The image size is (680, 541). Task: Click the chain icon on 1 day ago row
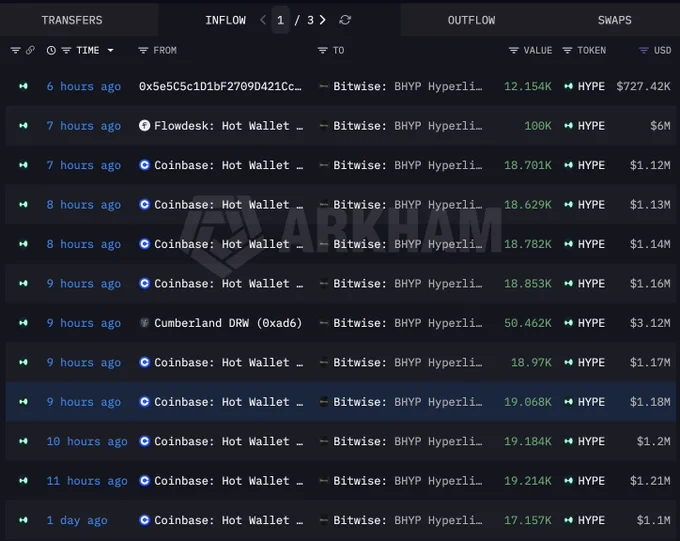(x=23, y=520)
